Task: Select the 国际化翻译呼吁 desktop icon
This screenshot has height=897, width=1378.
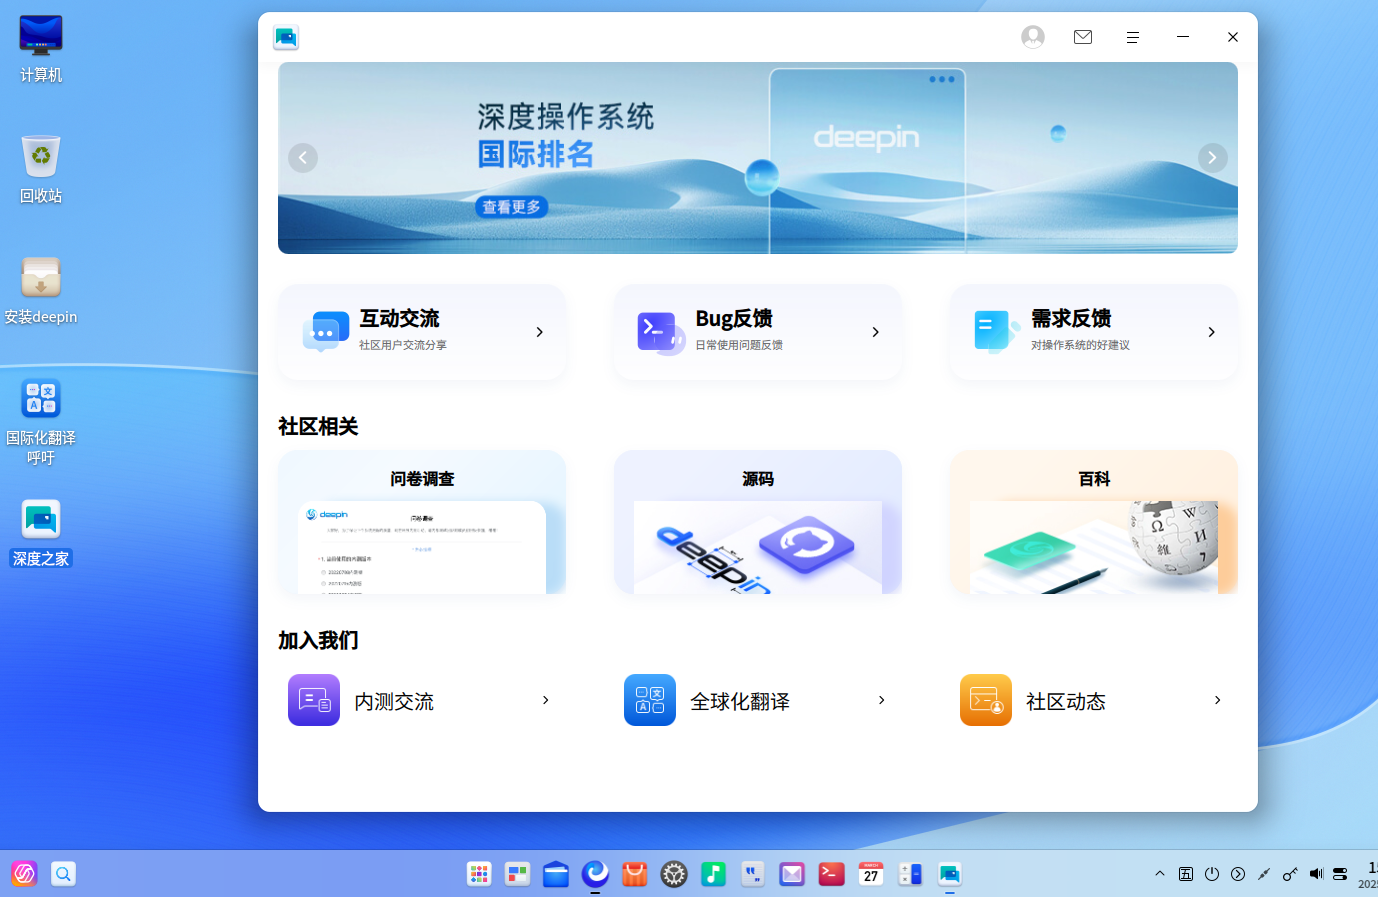Action: pyautogui.click(x=41, y=422)
